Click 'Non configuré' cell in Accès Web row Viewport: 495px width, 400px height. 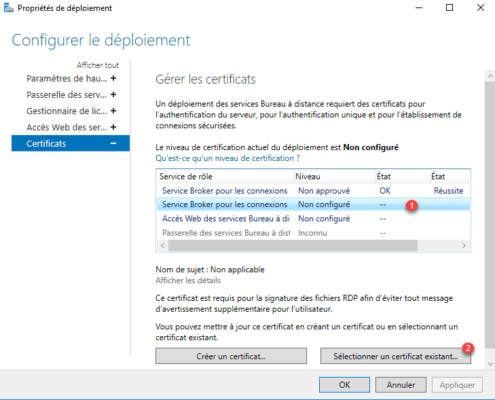click(324, 219)
